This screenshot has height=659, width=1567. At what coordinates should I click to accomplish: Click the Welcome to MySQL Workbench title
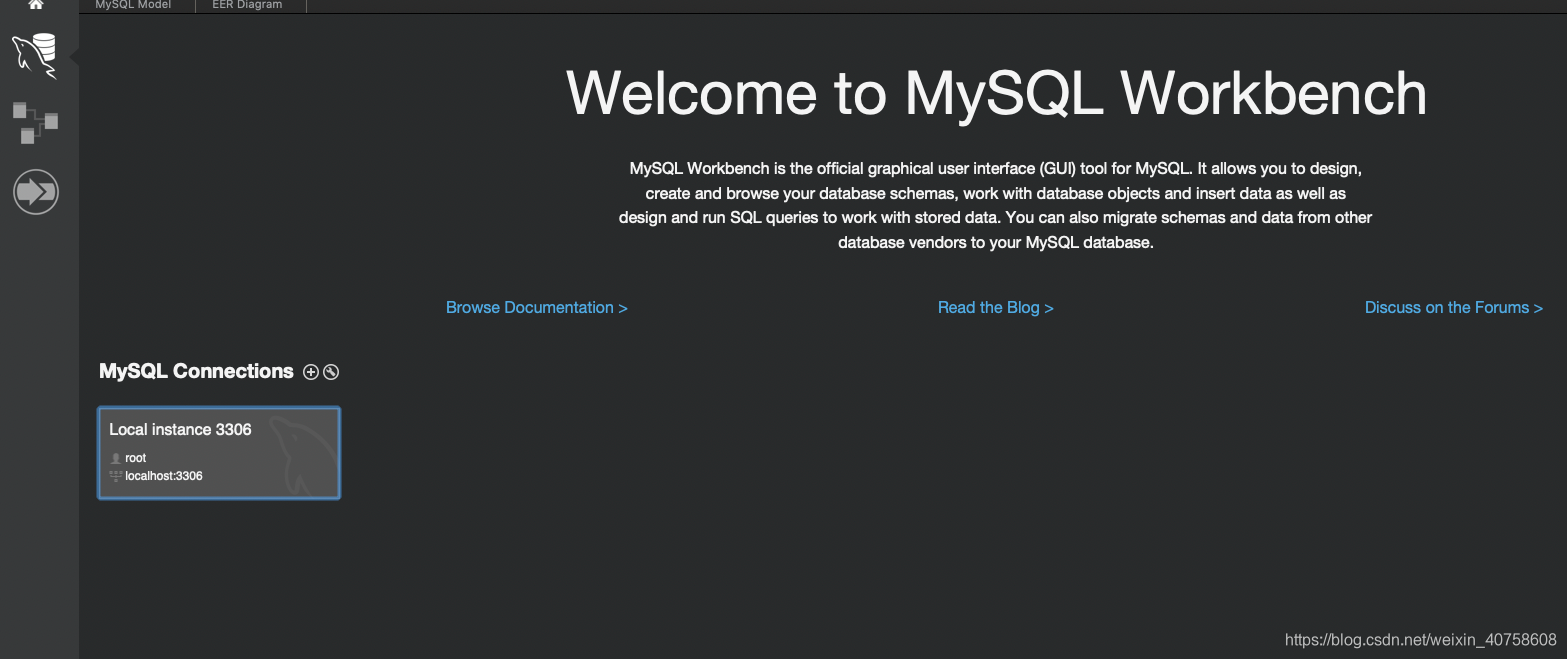[x=996, y=93]
